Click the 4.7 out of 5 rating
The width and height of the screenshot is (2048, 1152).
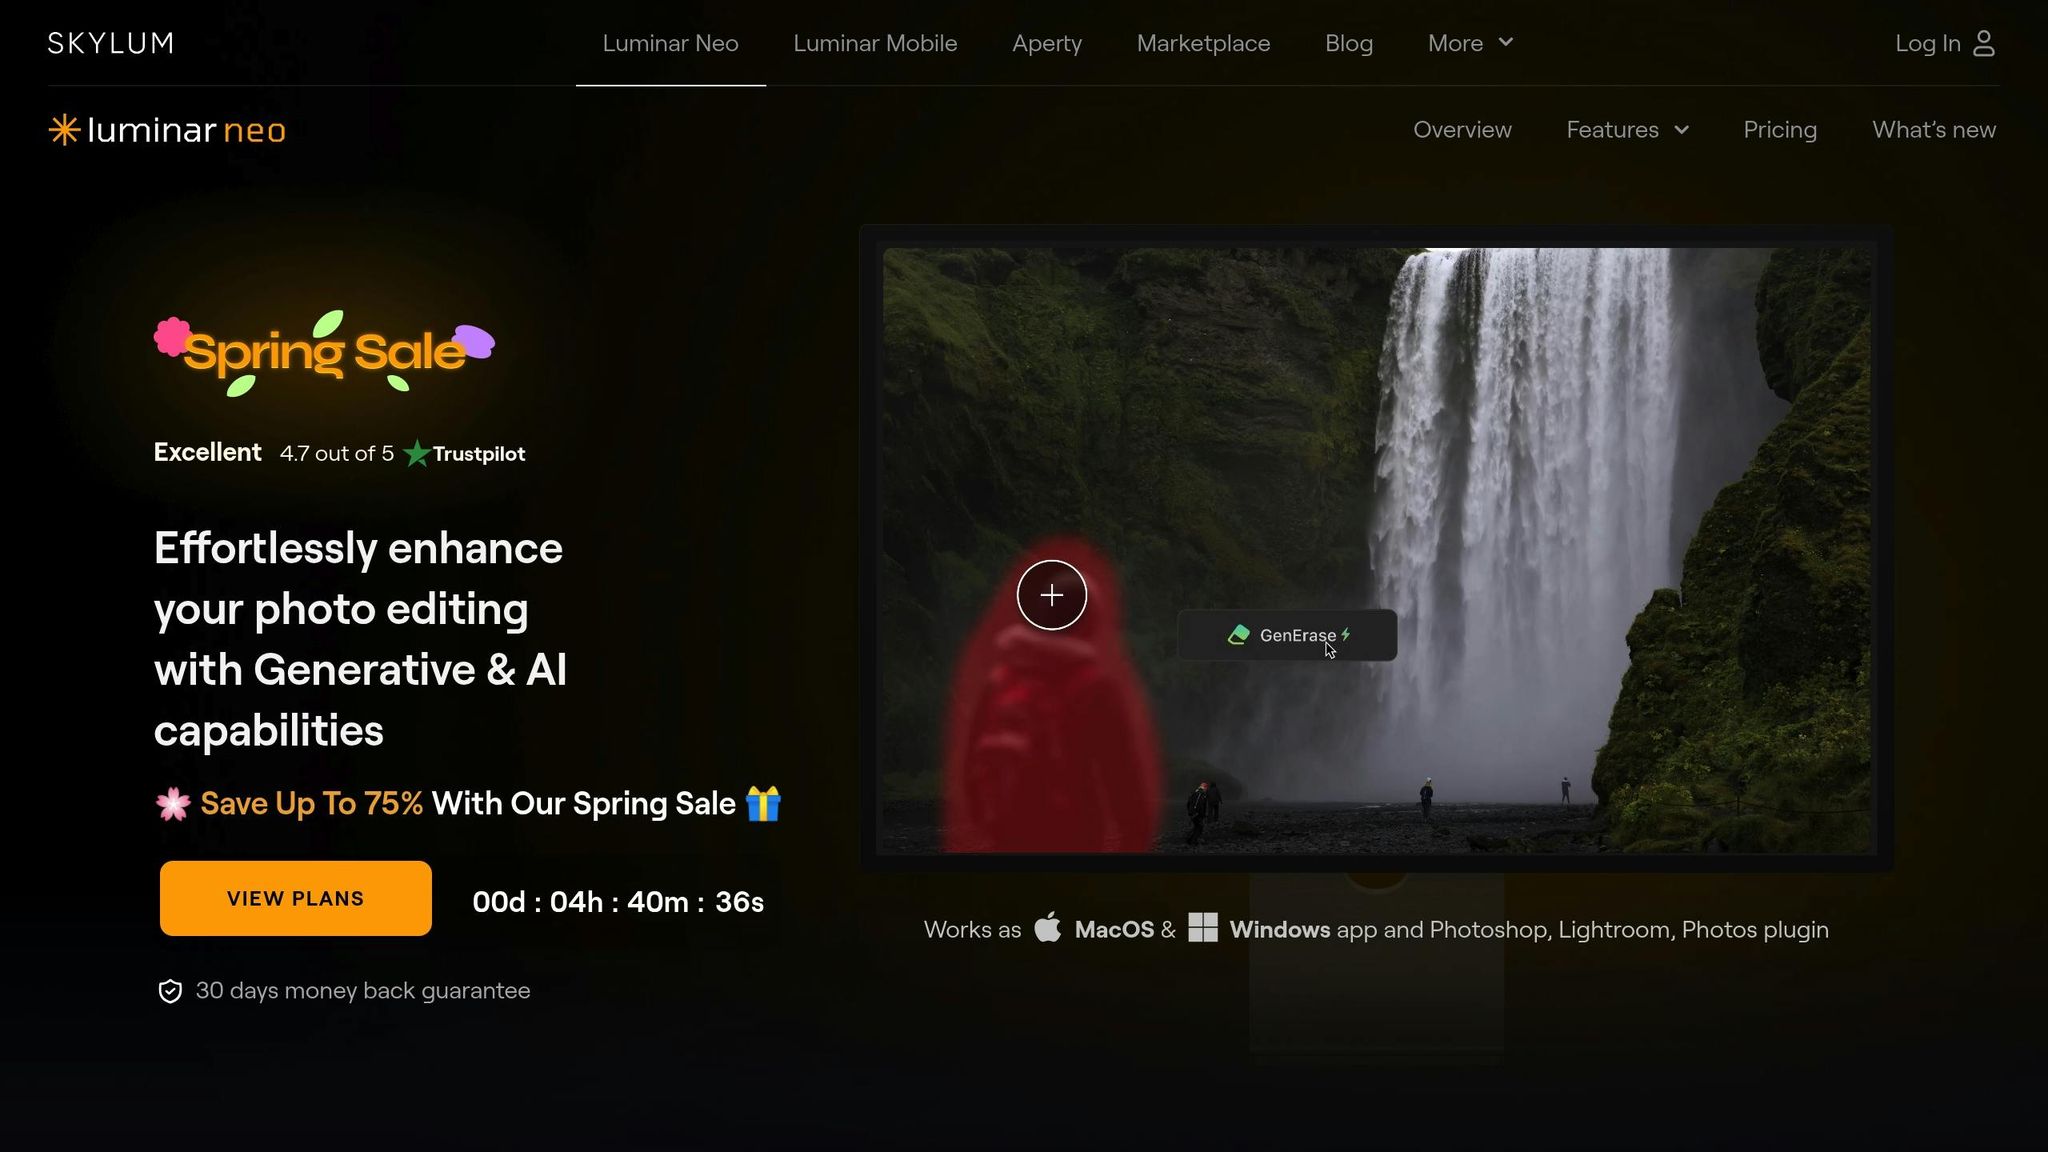click(x=337, y=454)
